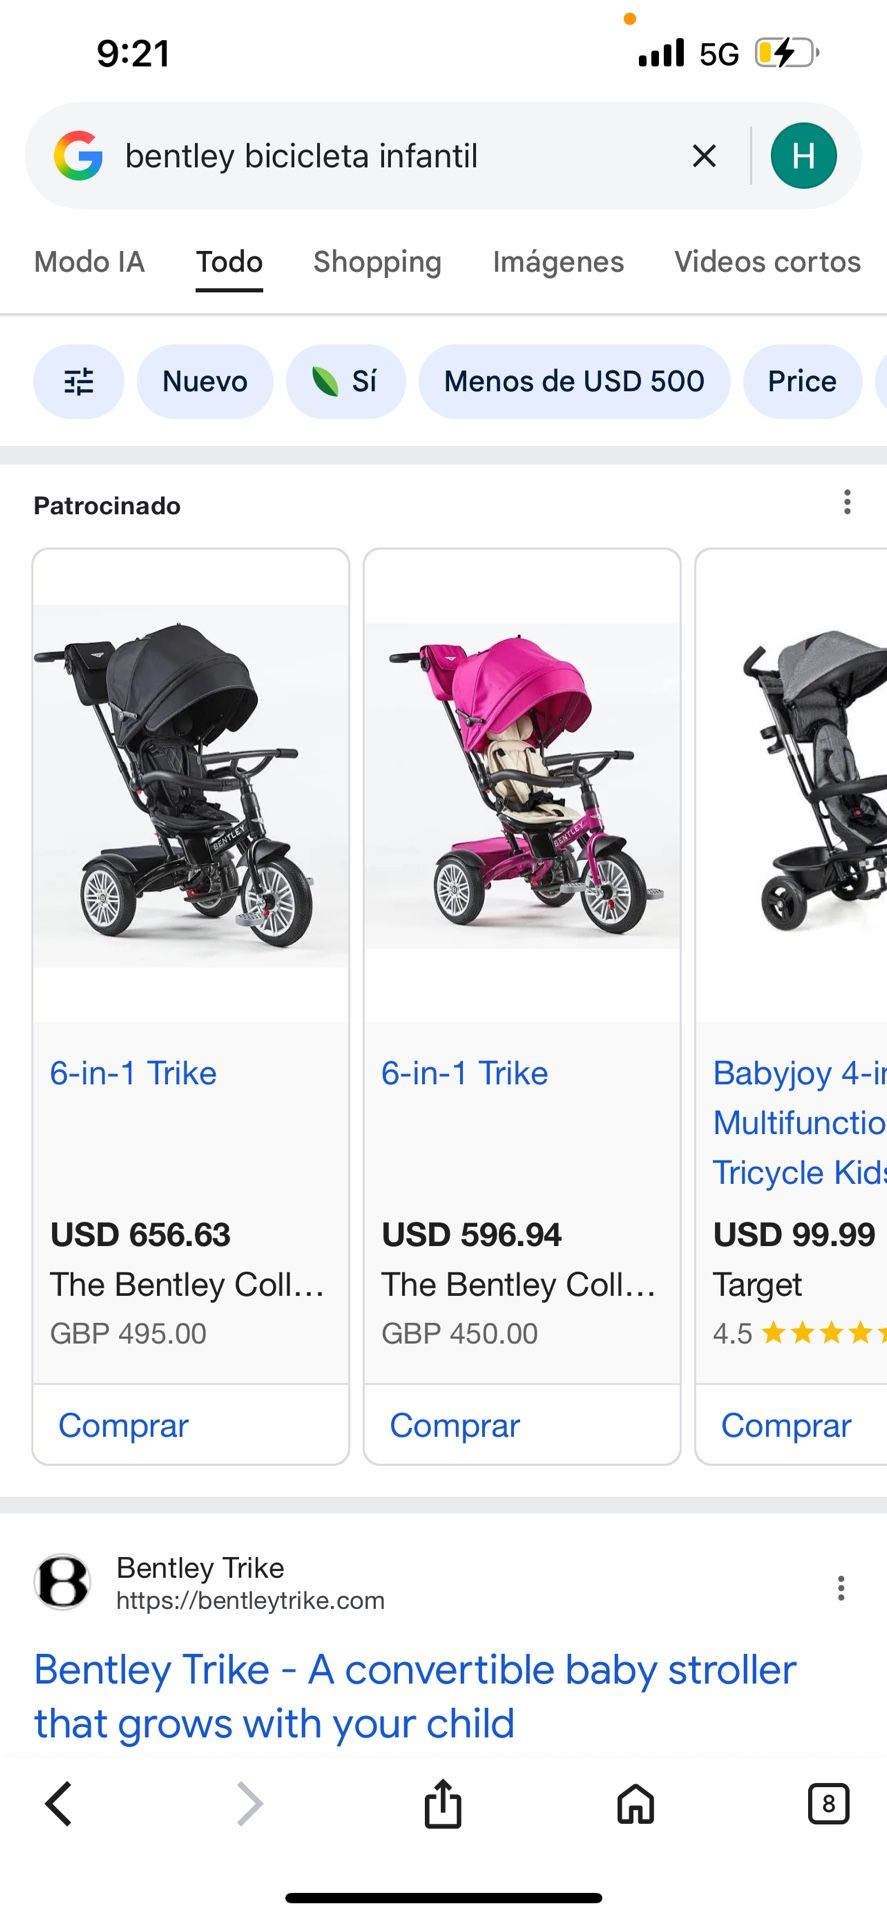Open Bentley Trike result options menu
Screen dimensions: 887x1920
(x=841, y=1588)
